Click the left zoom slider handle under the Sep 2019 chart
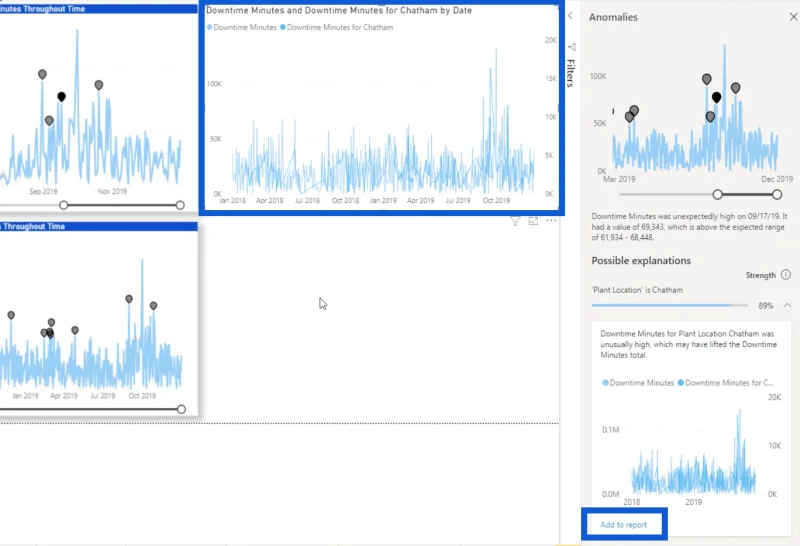Viewport: 800px width, 546px height. coord(63,205)
